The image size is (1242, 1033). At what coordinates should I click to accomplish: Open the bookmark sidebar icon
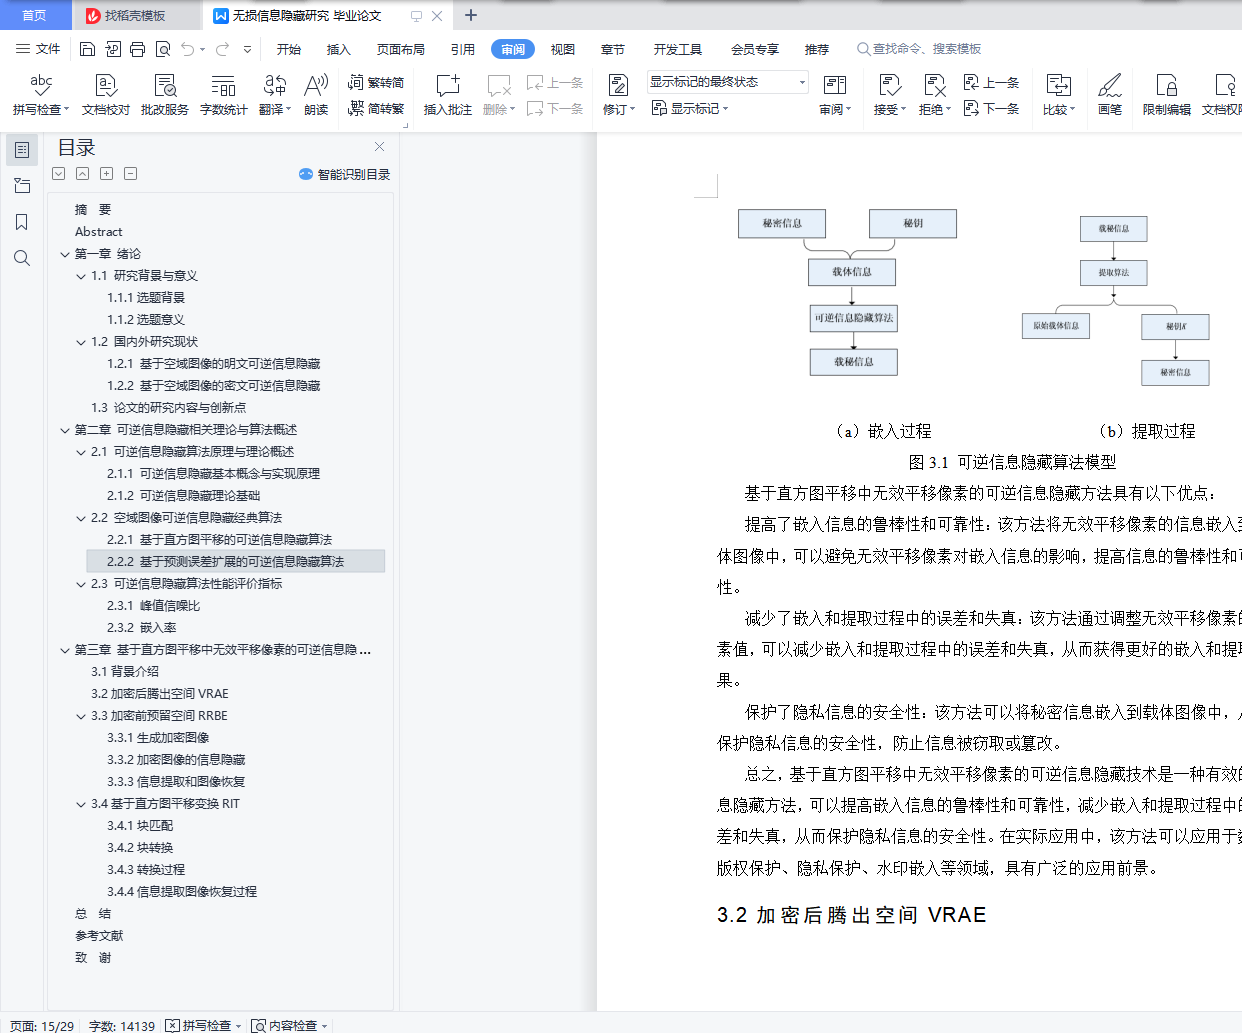click(22, 222)
